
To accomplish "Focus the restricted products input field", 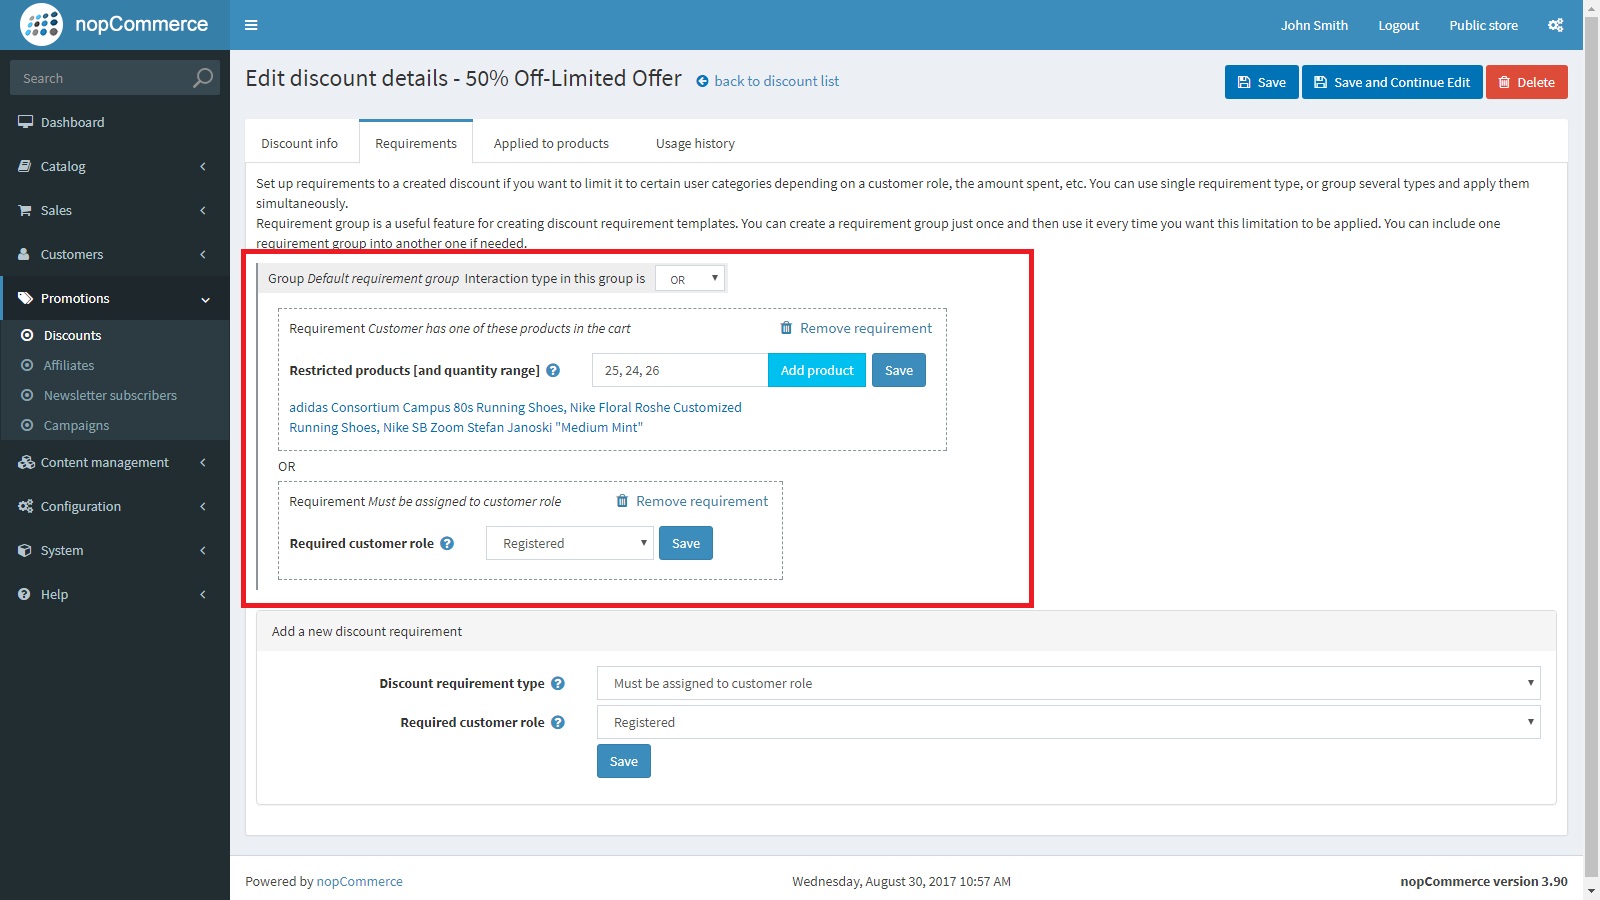I will [680, 370].
